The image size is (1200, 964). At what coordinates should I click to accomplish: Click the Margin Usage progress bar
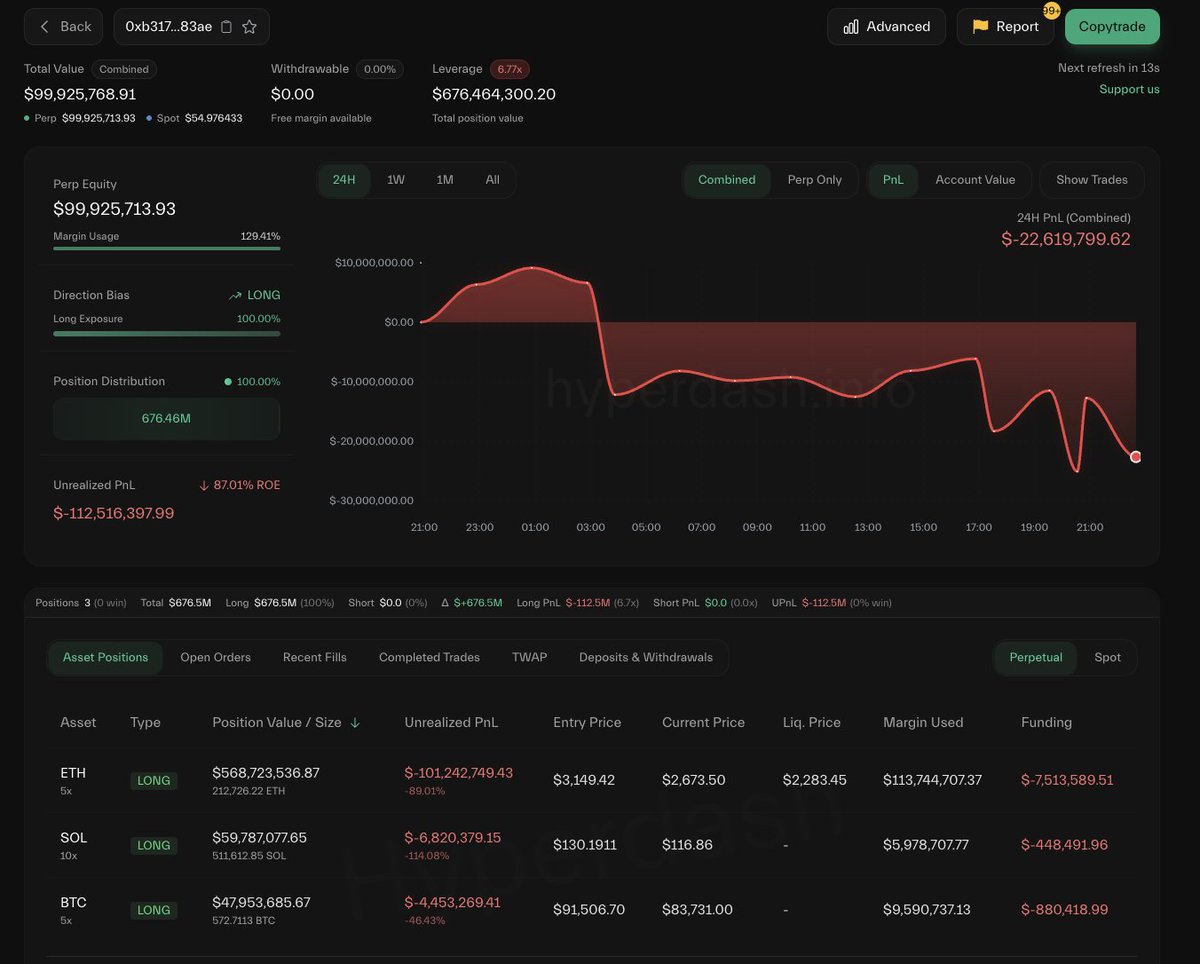pyautogui.click(x=166, y=249)
